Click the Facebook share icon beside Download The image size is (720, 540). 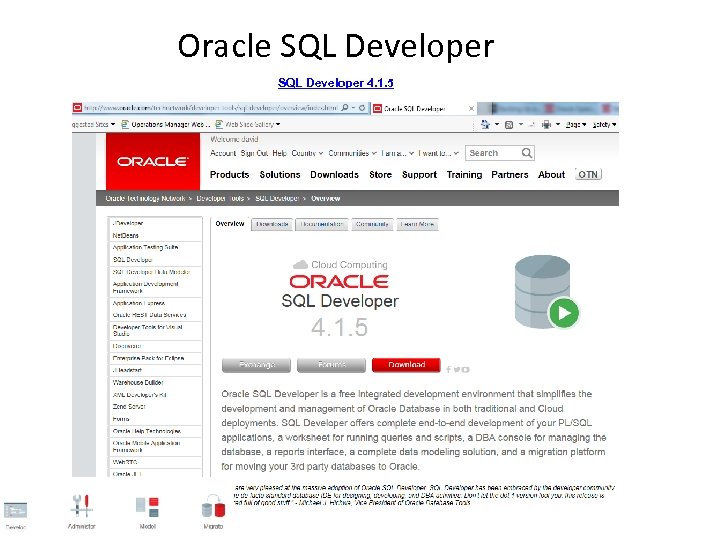tap(449, 369)
